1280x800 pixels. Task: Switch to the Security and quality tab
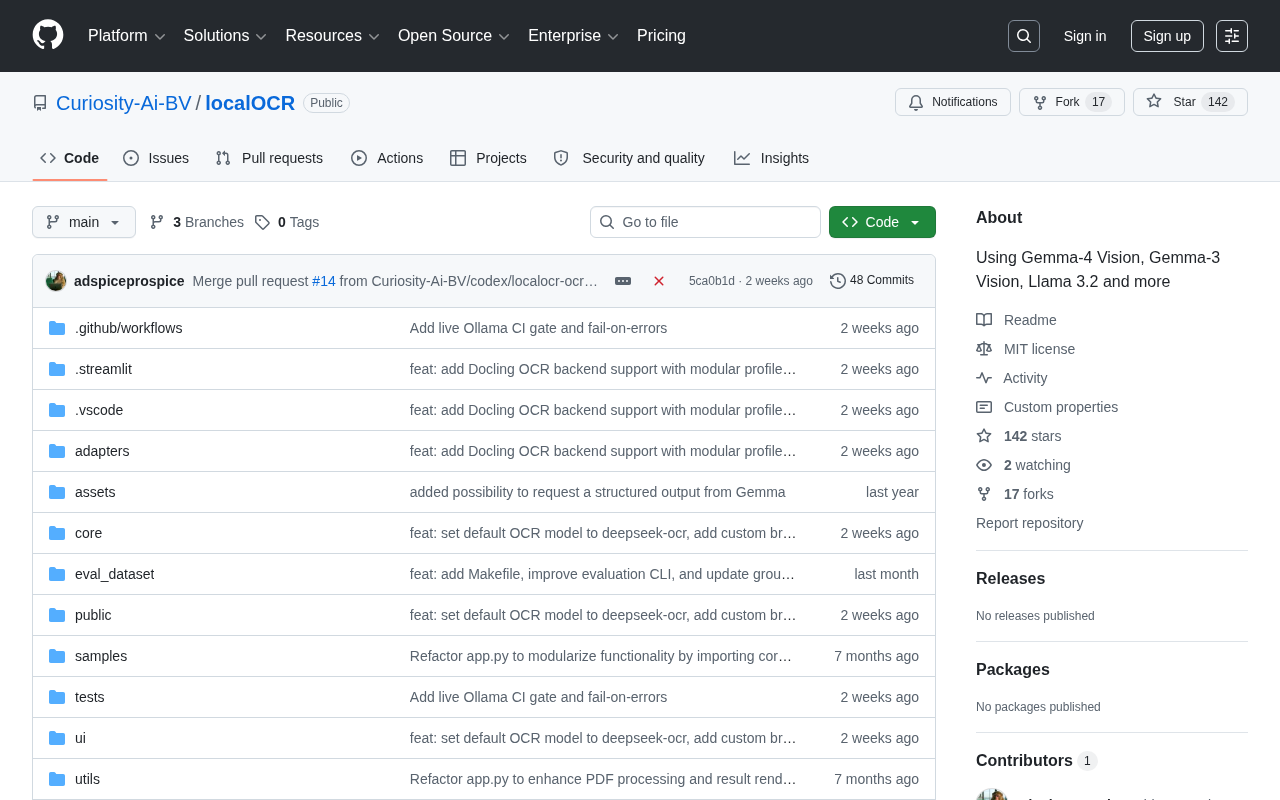click(629, 158)
